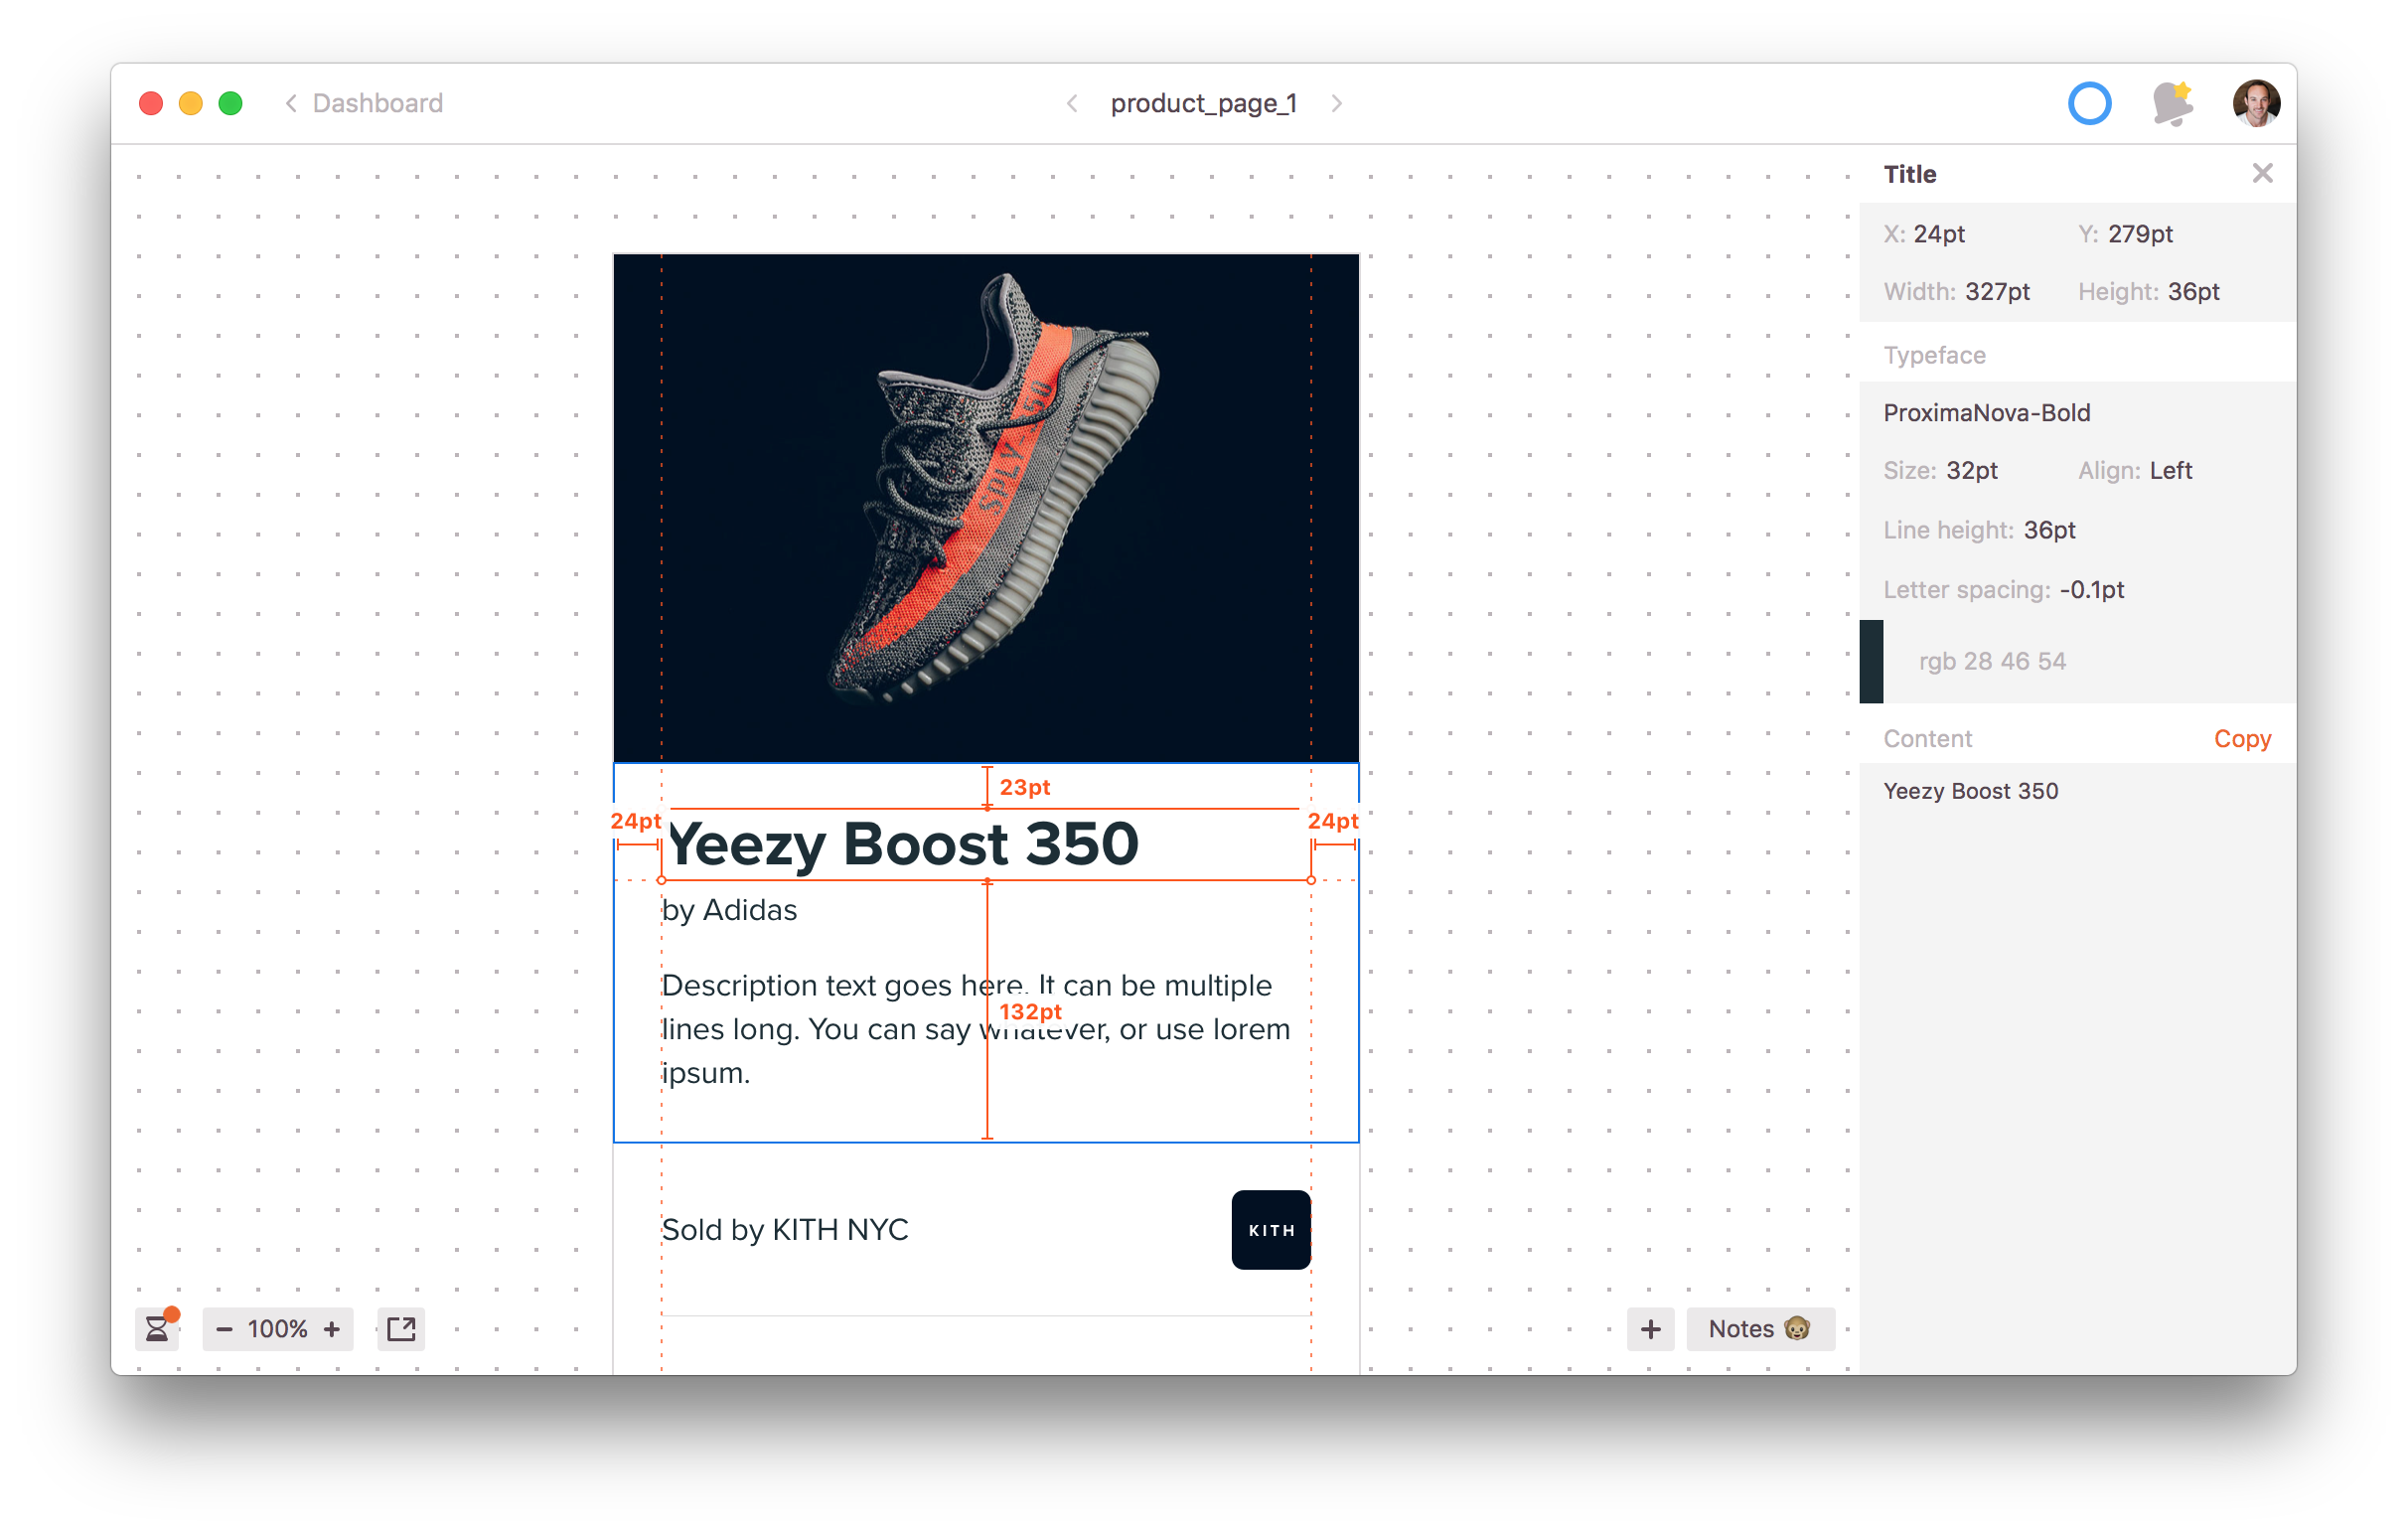The width and height of the screenshot is (2408, 1534).
Task: Click the 23pt top spacing measurement label
Action: point(1024,787)
